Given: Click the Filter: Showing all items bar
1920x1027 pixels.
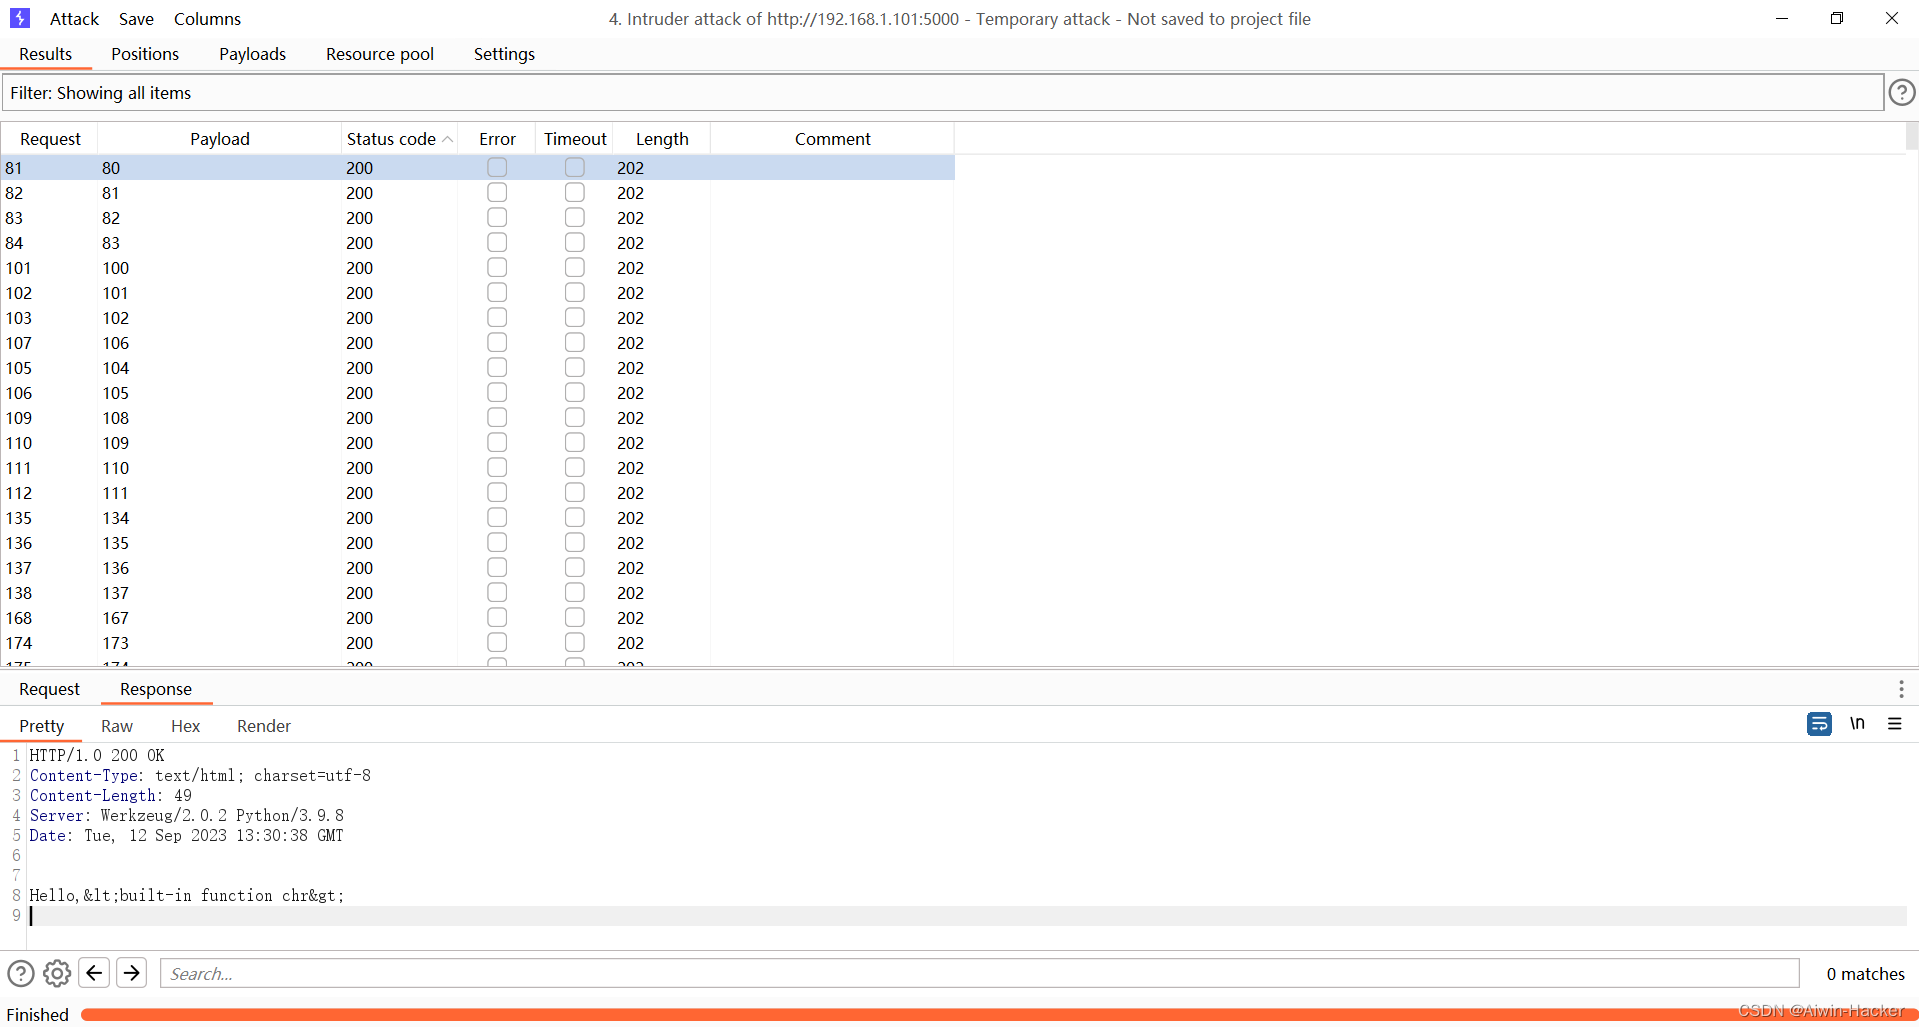Looking at the screenshot, I should [x=942, y=93].
